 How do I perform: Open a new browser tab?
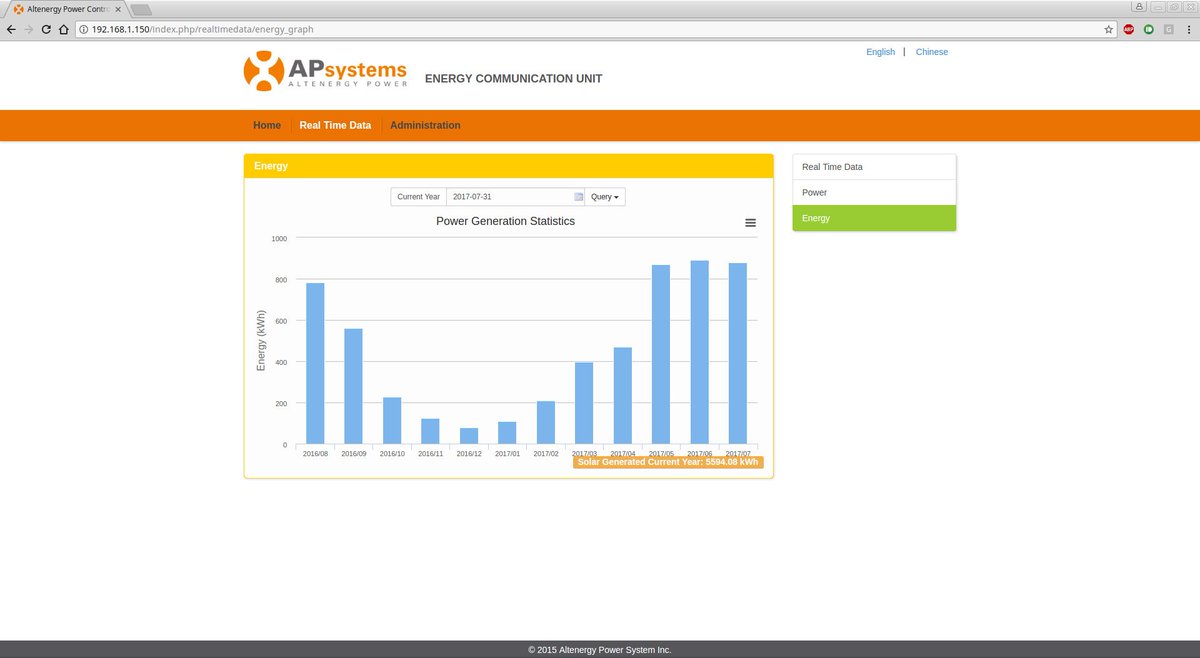140,10
